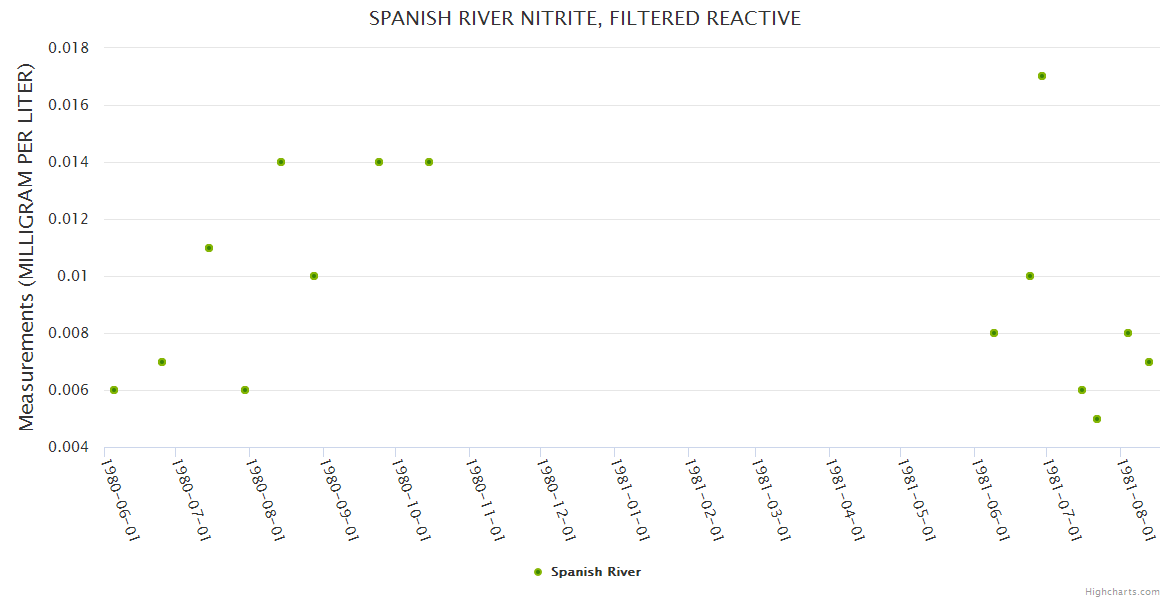Click the green Spanish River legend marker
The height and width of the screenshot is (600, 1170).
pos(538,572)
